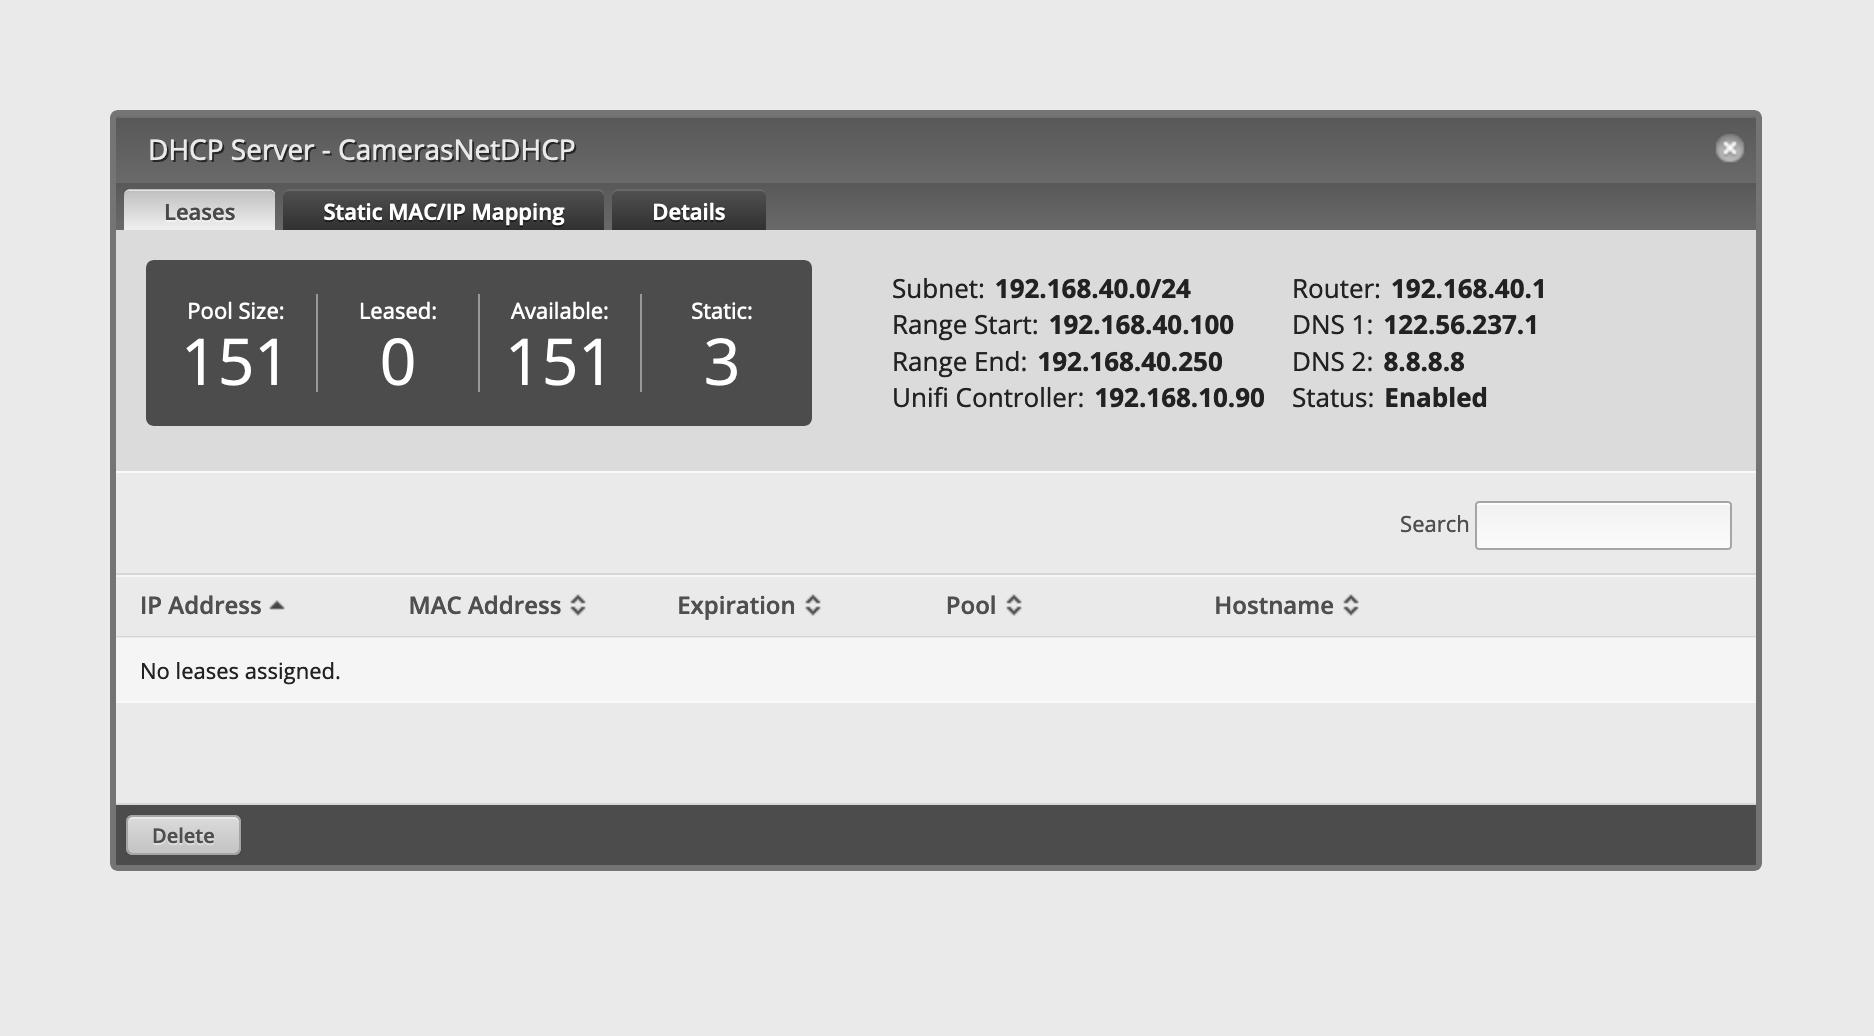Screen dimensions: 1874x1036
Task: Open the Static MAC/IP Mapping tab
Action: point(443,211)
